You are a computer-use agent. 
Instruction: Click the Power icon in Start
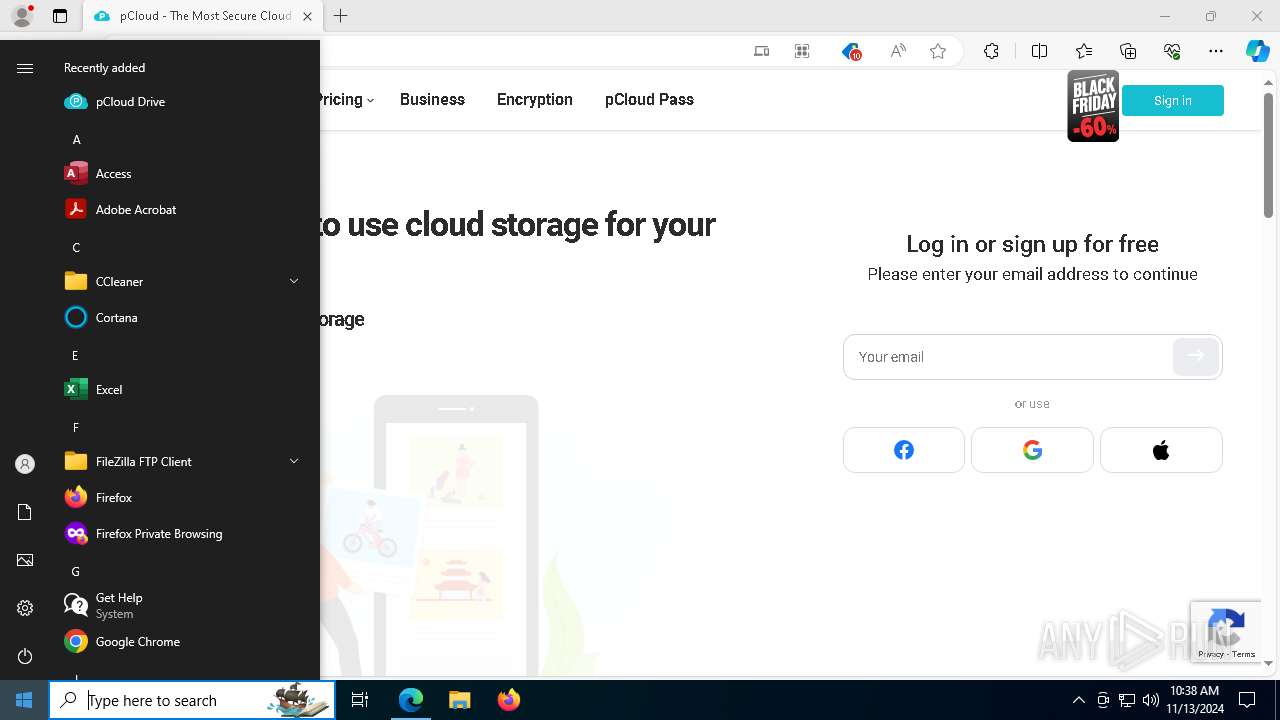[x=25, y=656]
